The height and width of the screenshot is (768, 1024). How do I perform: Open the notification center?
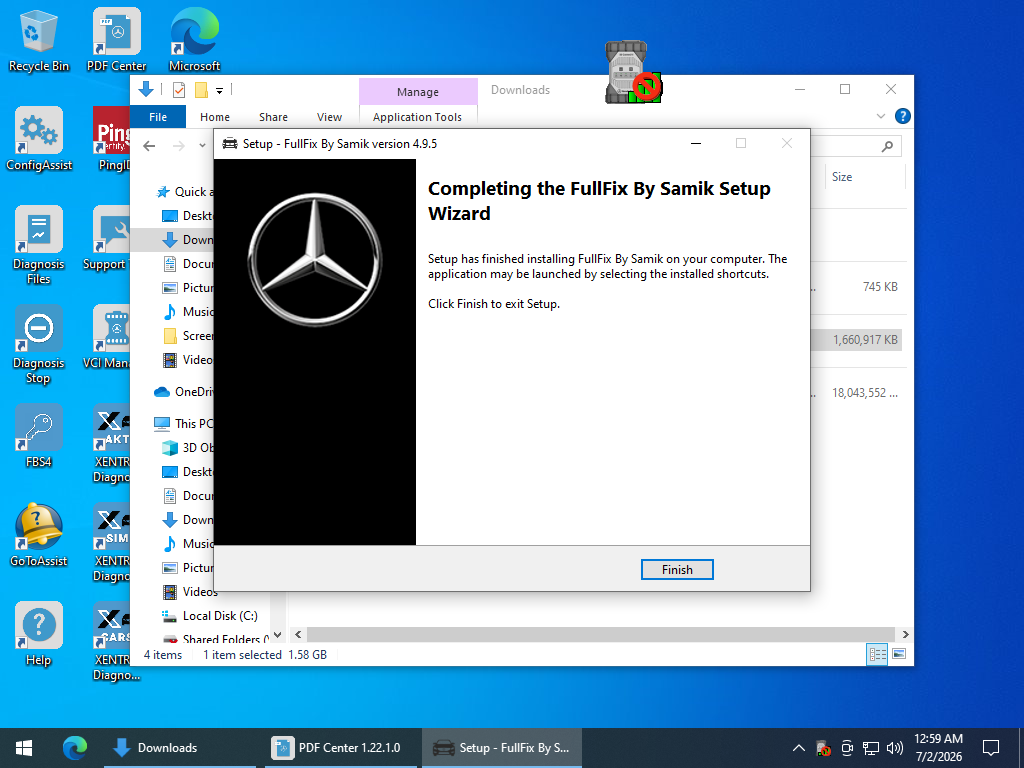991,748
